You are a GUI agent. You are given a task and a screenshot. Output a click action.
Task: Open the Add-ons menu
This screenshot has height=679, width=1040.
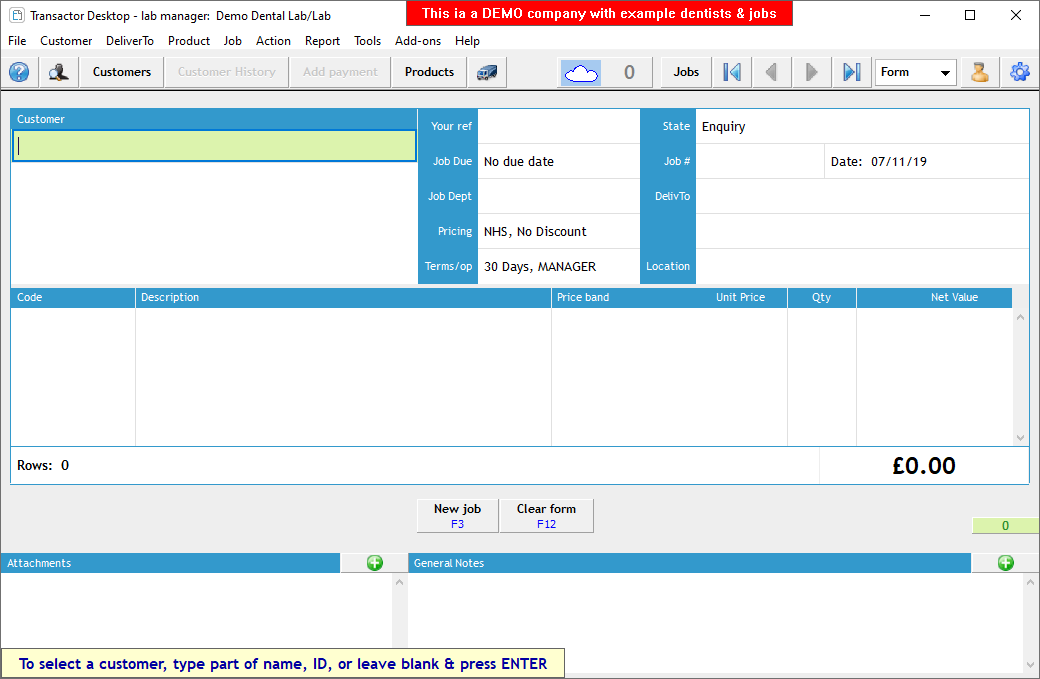(418, 41)
